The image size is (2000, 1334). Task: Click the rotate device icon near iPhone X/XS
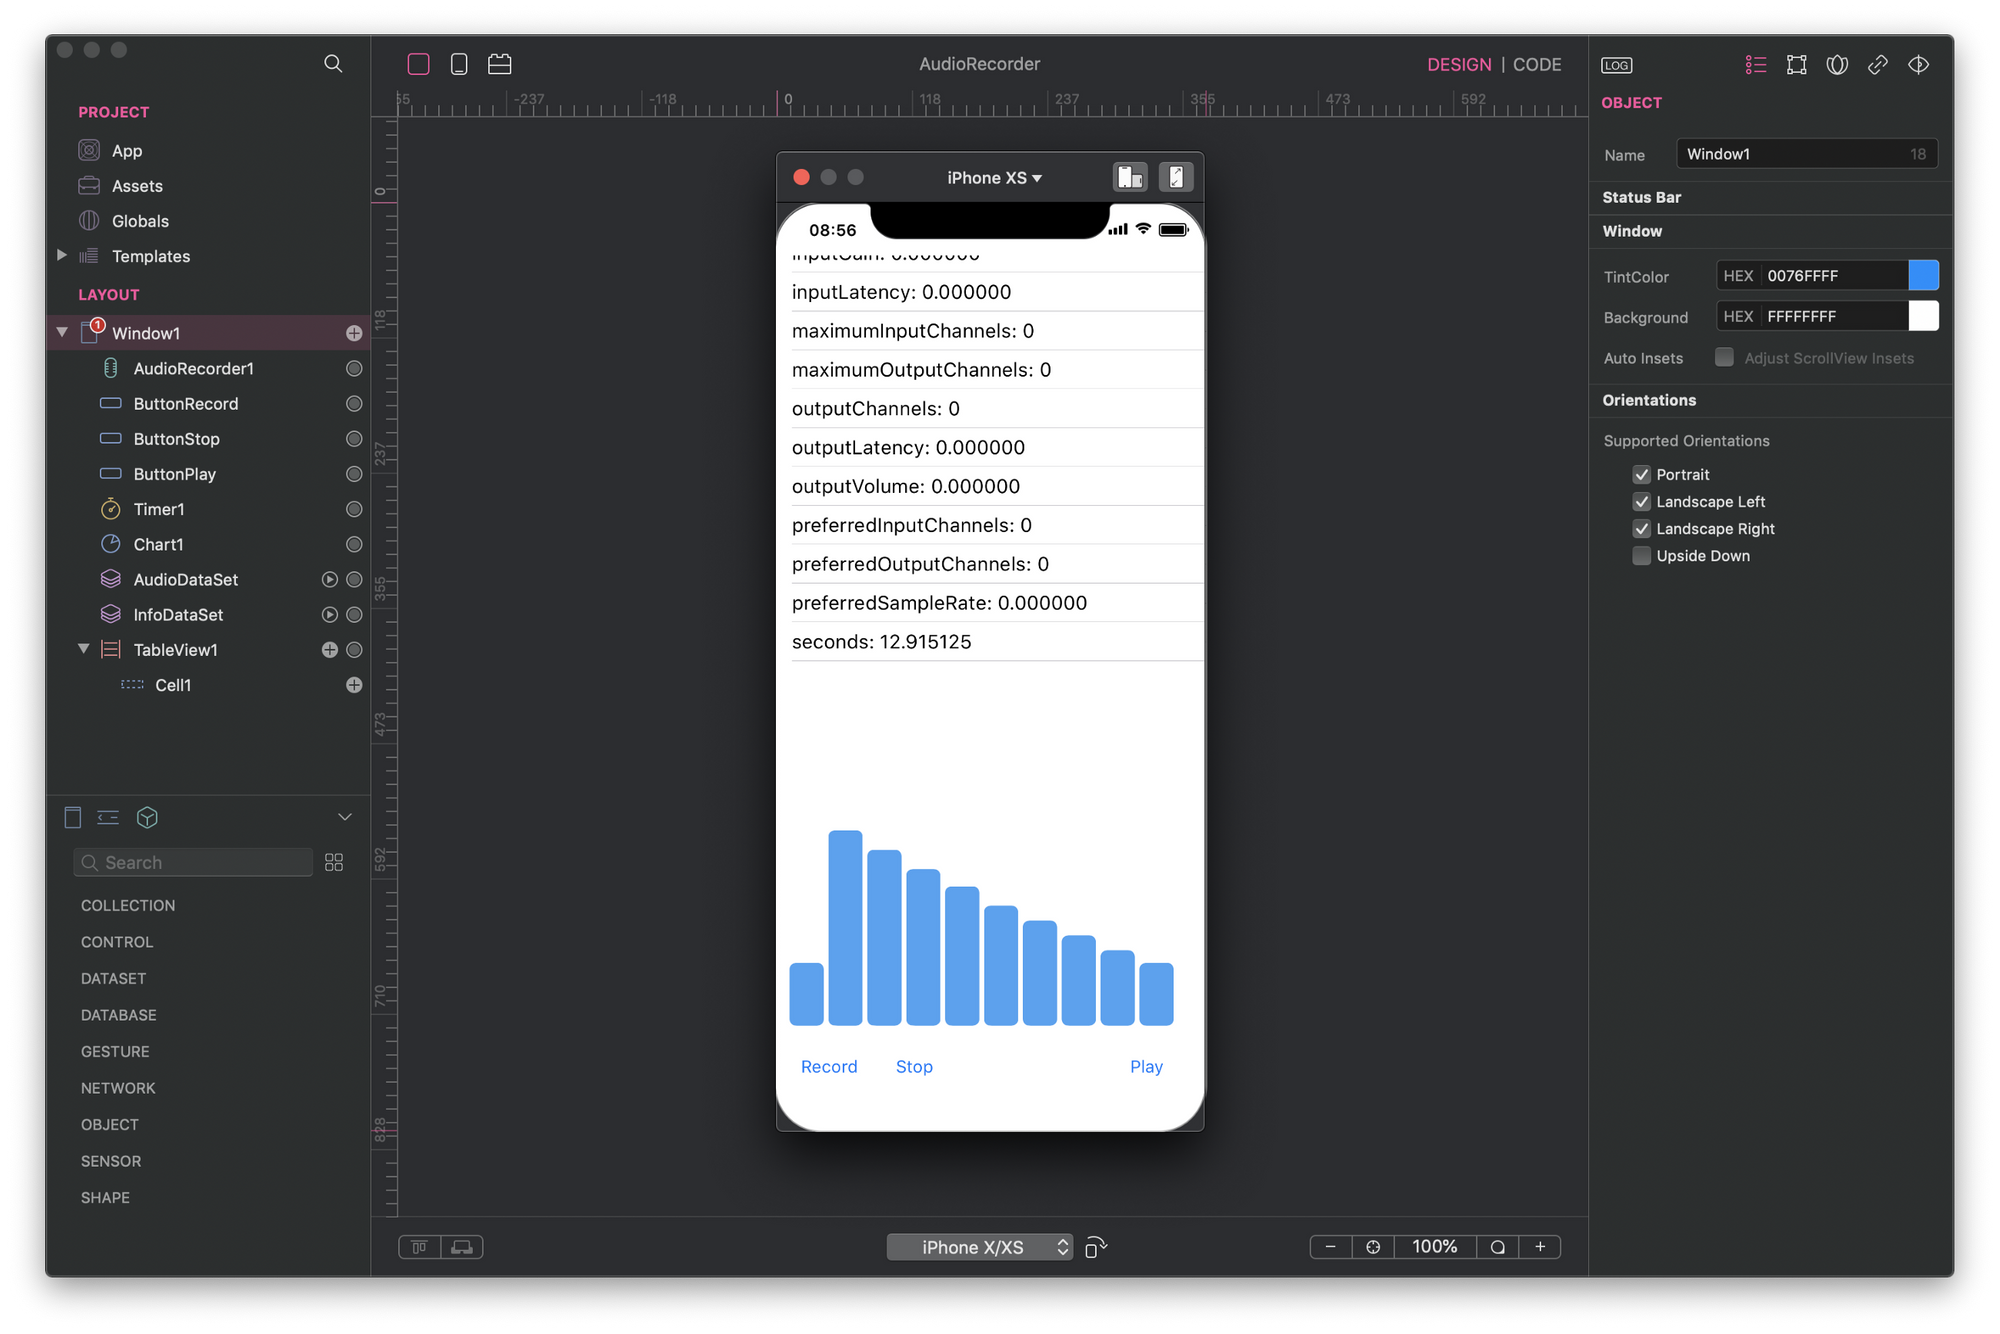click(1096, 1247)
